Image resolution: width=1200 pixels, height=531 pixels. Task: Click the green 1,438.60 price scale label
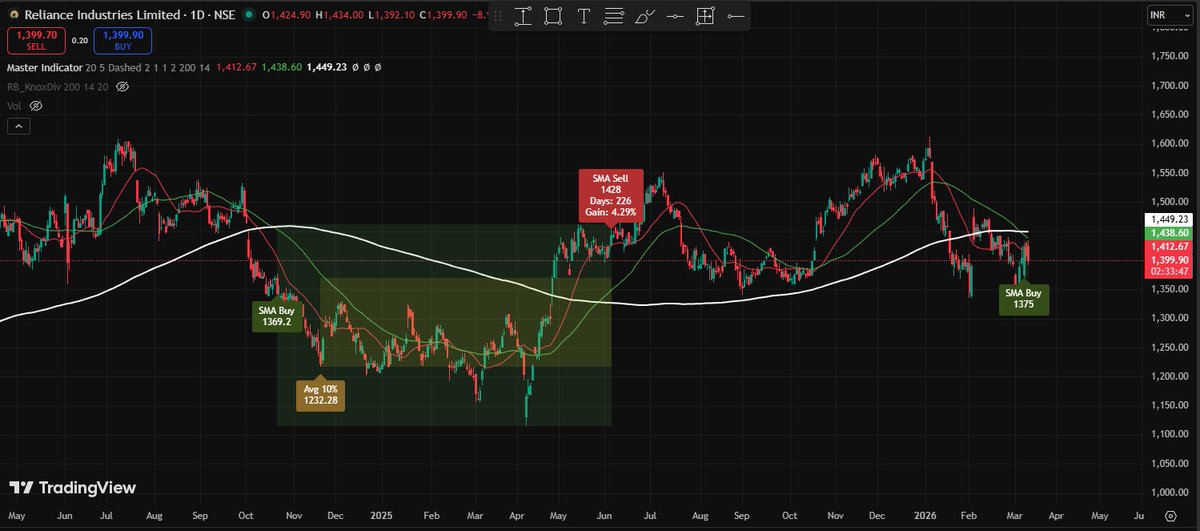(x=1170, y=232)
